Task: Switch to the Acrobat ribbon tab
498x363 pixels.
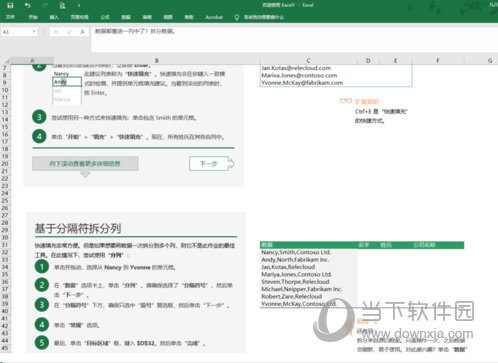Action: 214,17
